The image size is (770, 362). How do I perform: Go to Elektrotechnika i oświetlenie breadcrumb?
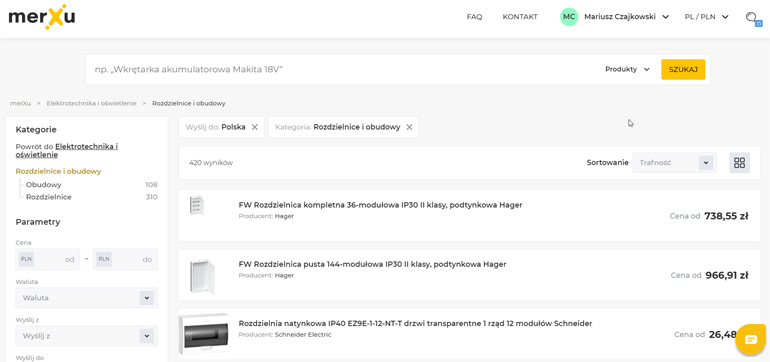[91, 104]
